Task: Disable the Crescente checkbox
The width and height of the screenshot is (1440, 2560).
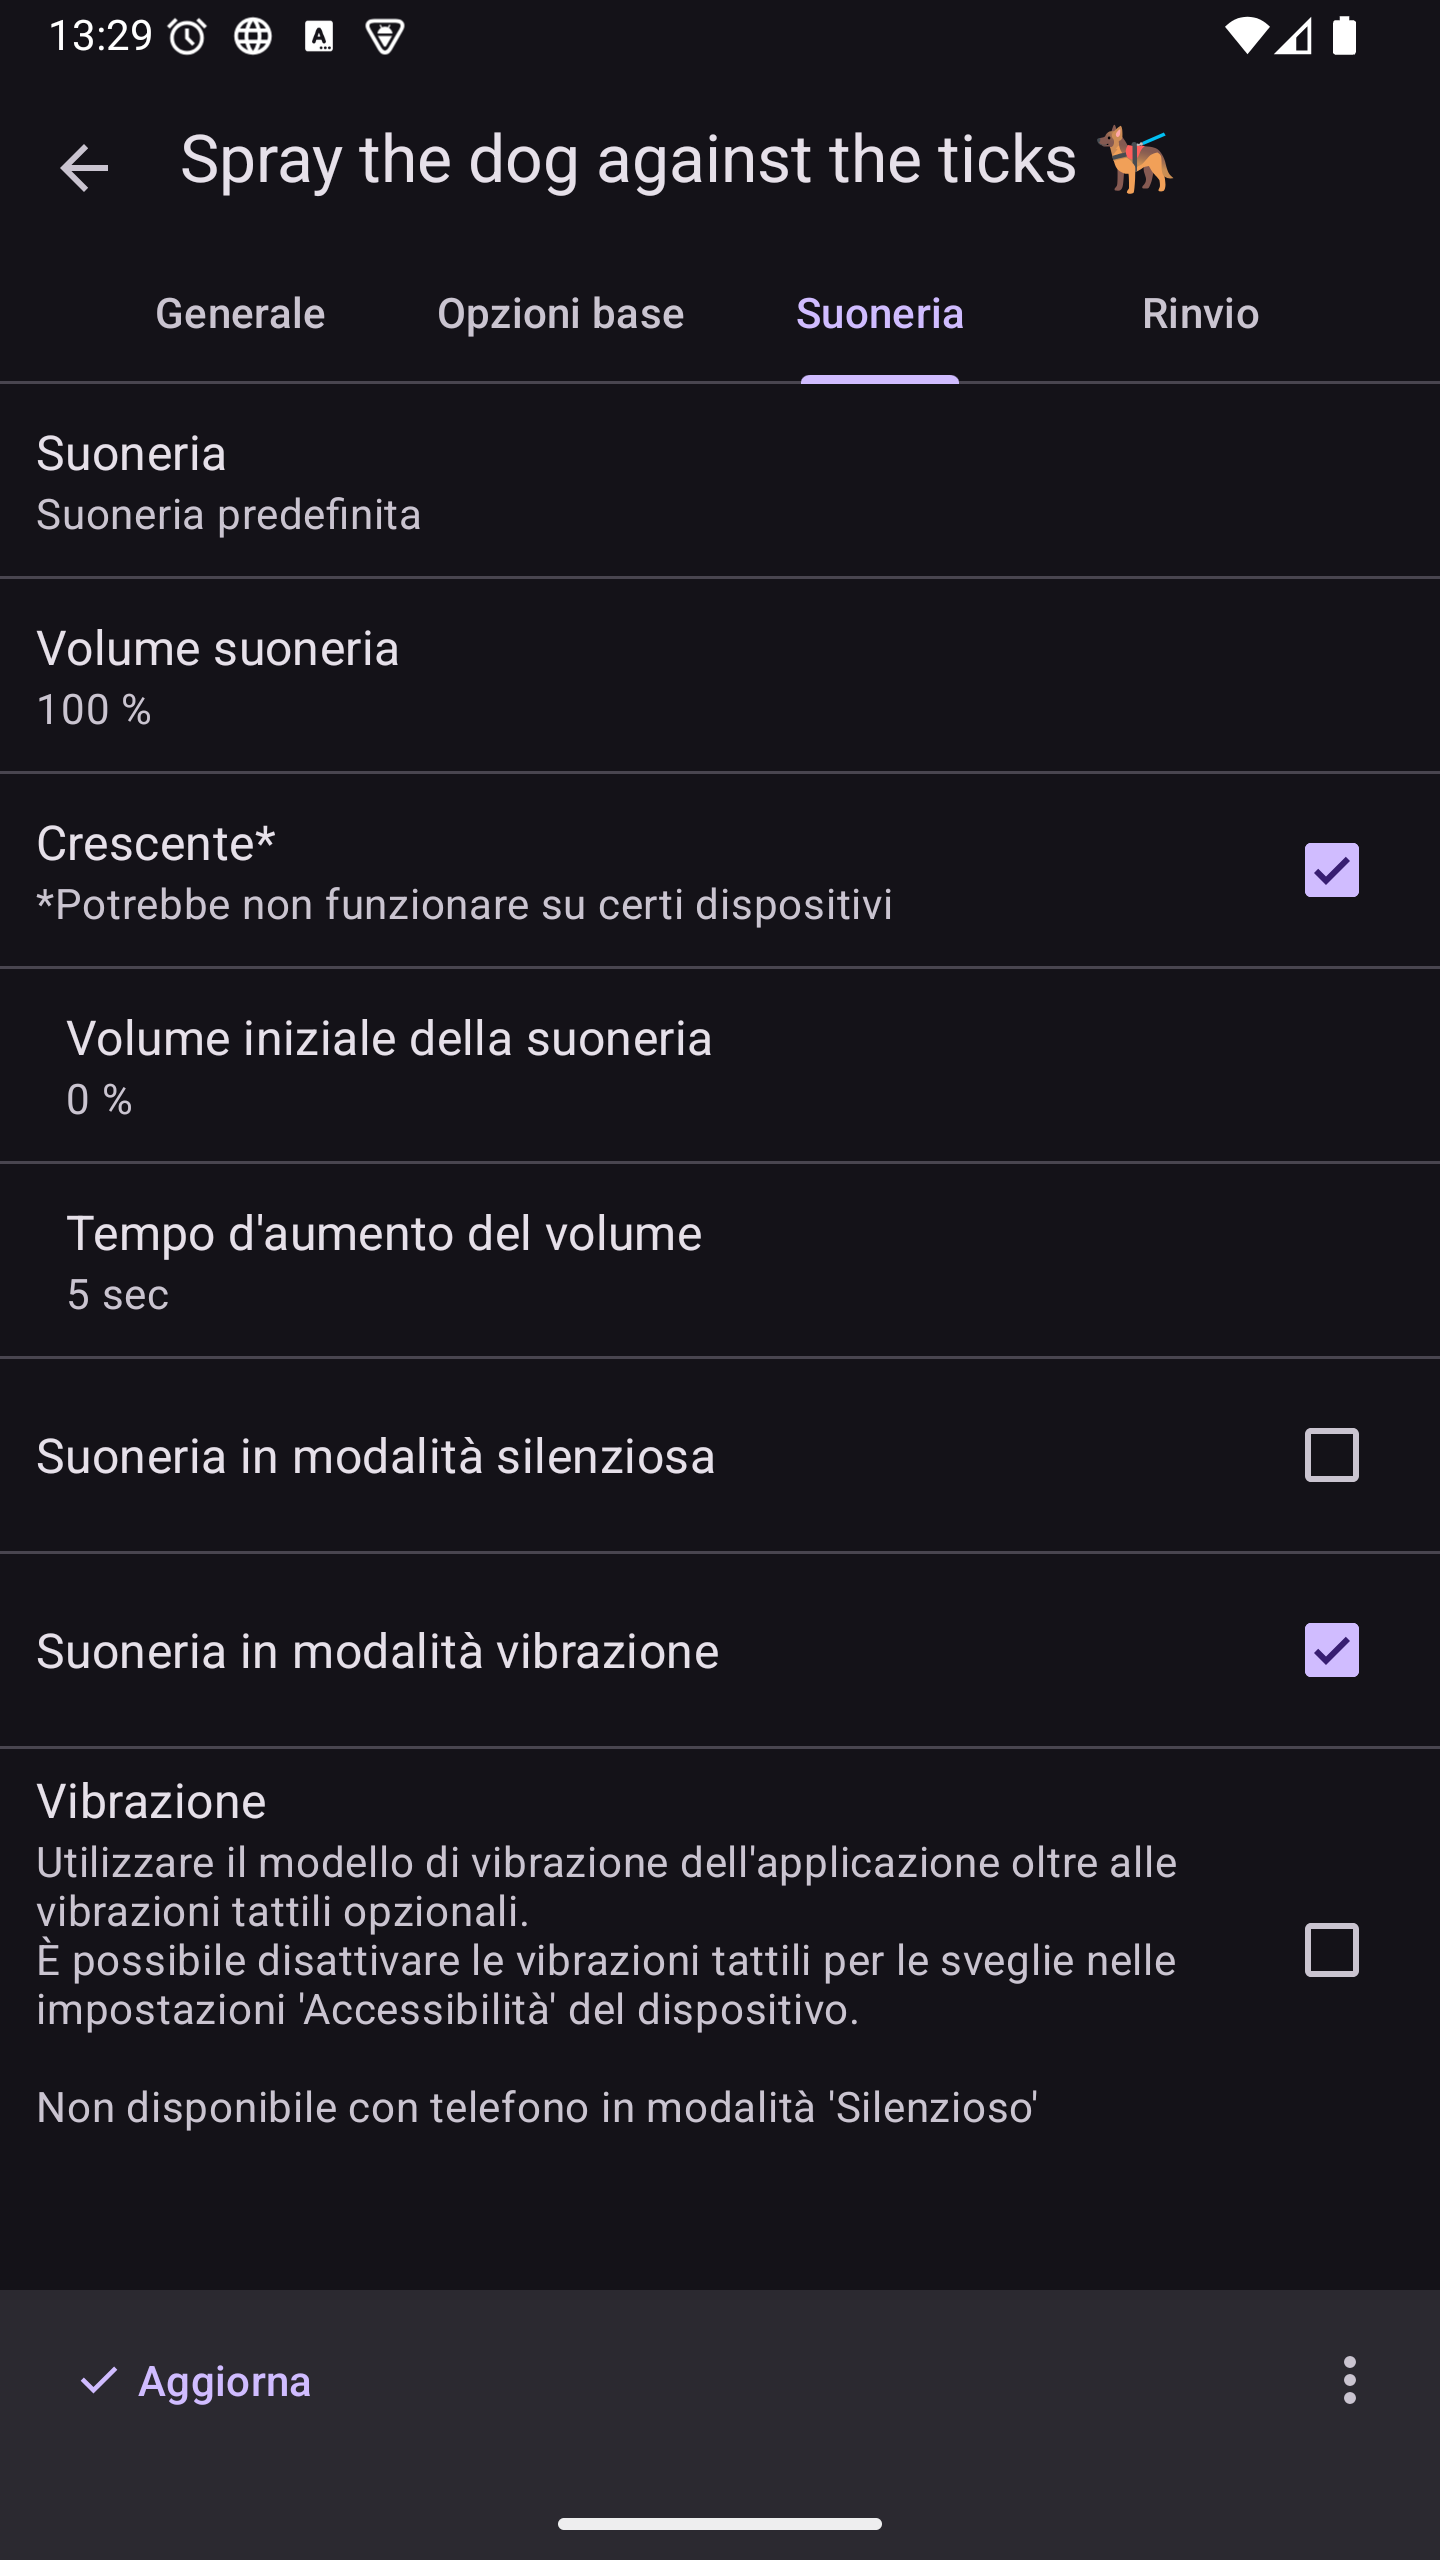Action: [x=1331, y=870]
